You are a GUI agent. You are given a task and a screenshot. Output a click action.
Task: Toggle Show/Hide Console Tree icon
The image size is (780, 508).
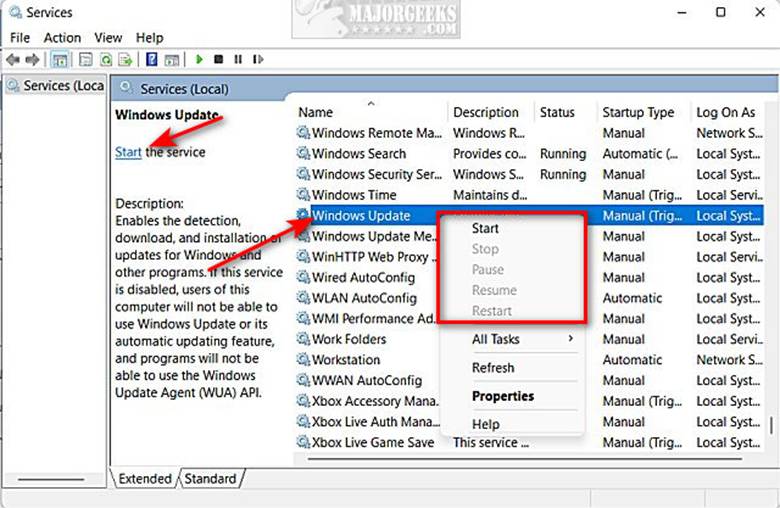pyautogui.click(x=60, y=60)
